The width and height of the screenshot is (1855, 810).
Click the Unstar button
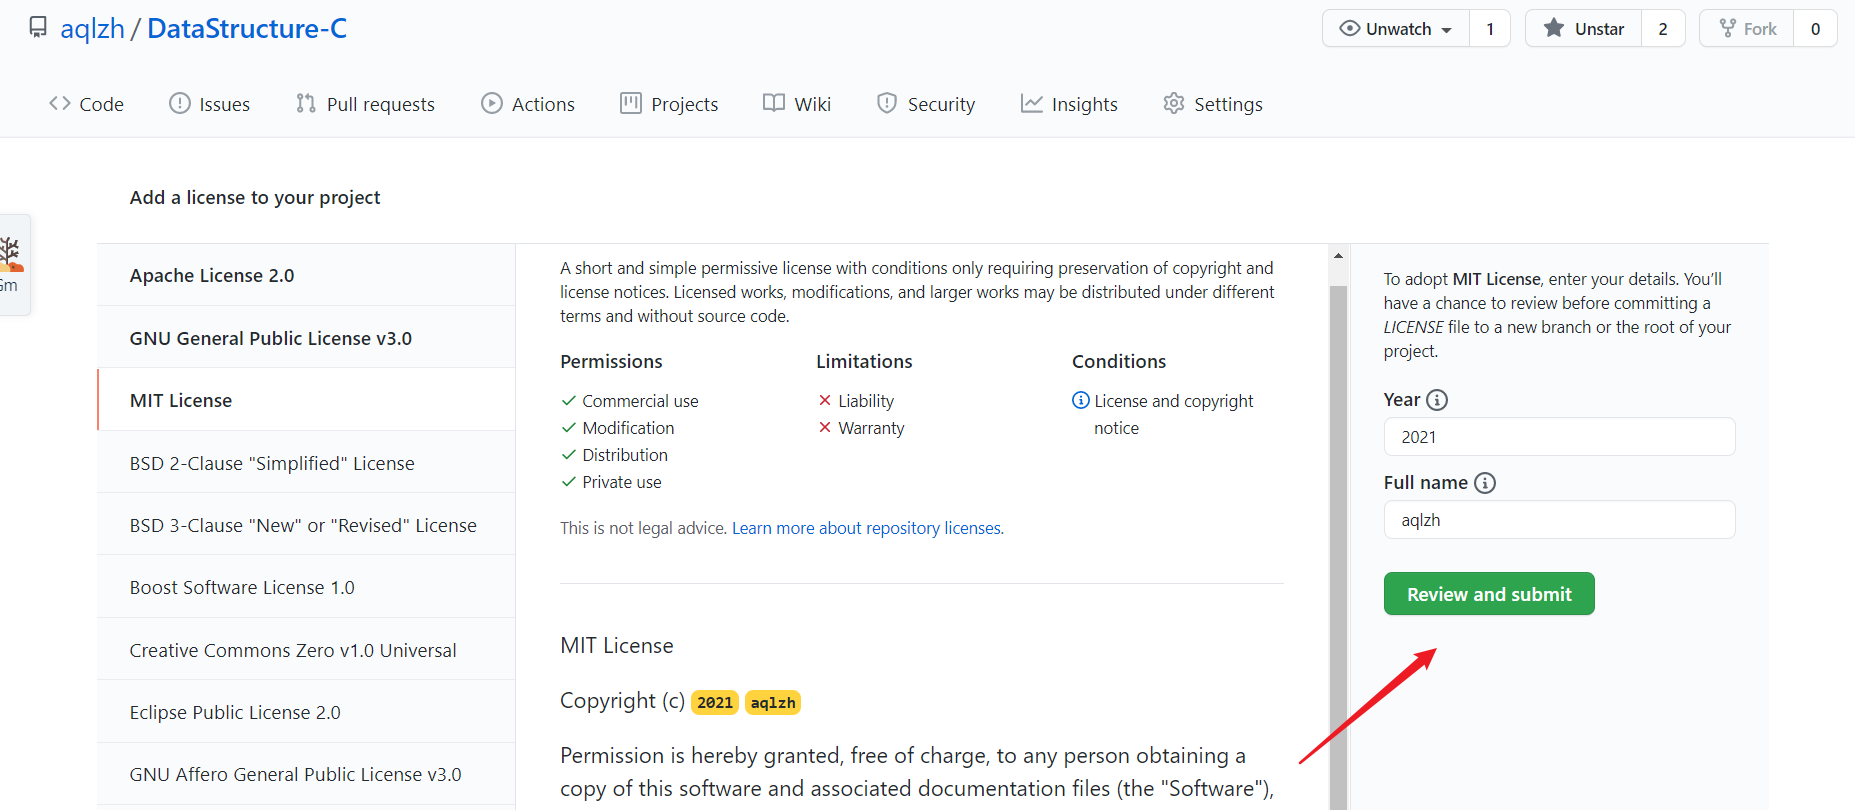coord(1584,29)
